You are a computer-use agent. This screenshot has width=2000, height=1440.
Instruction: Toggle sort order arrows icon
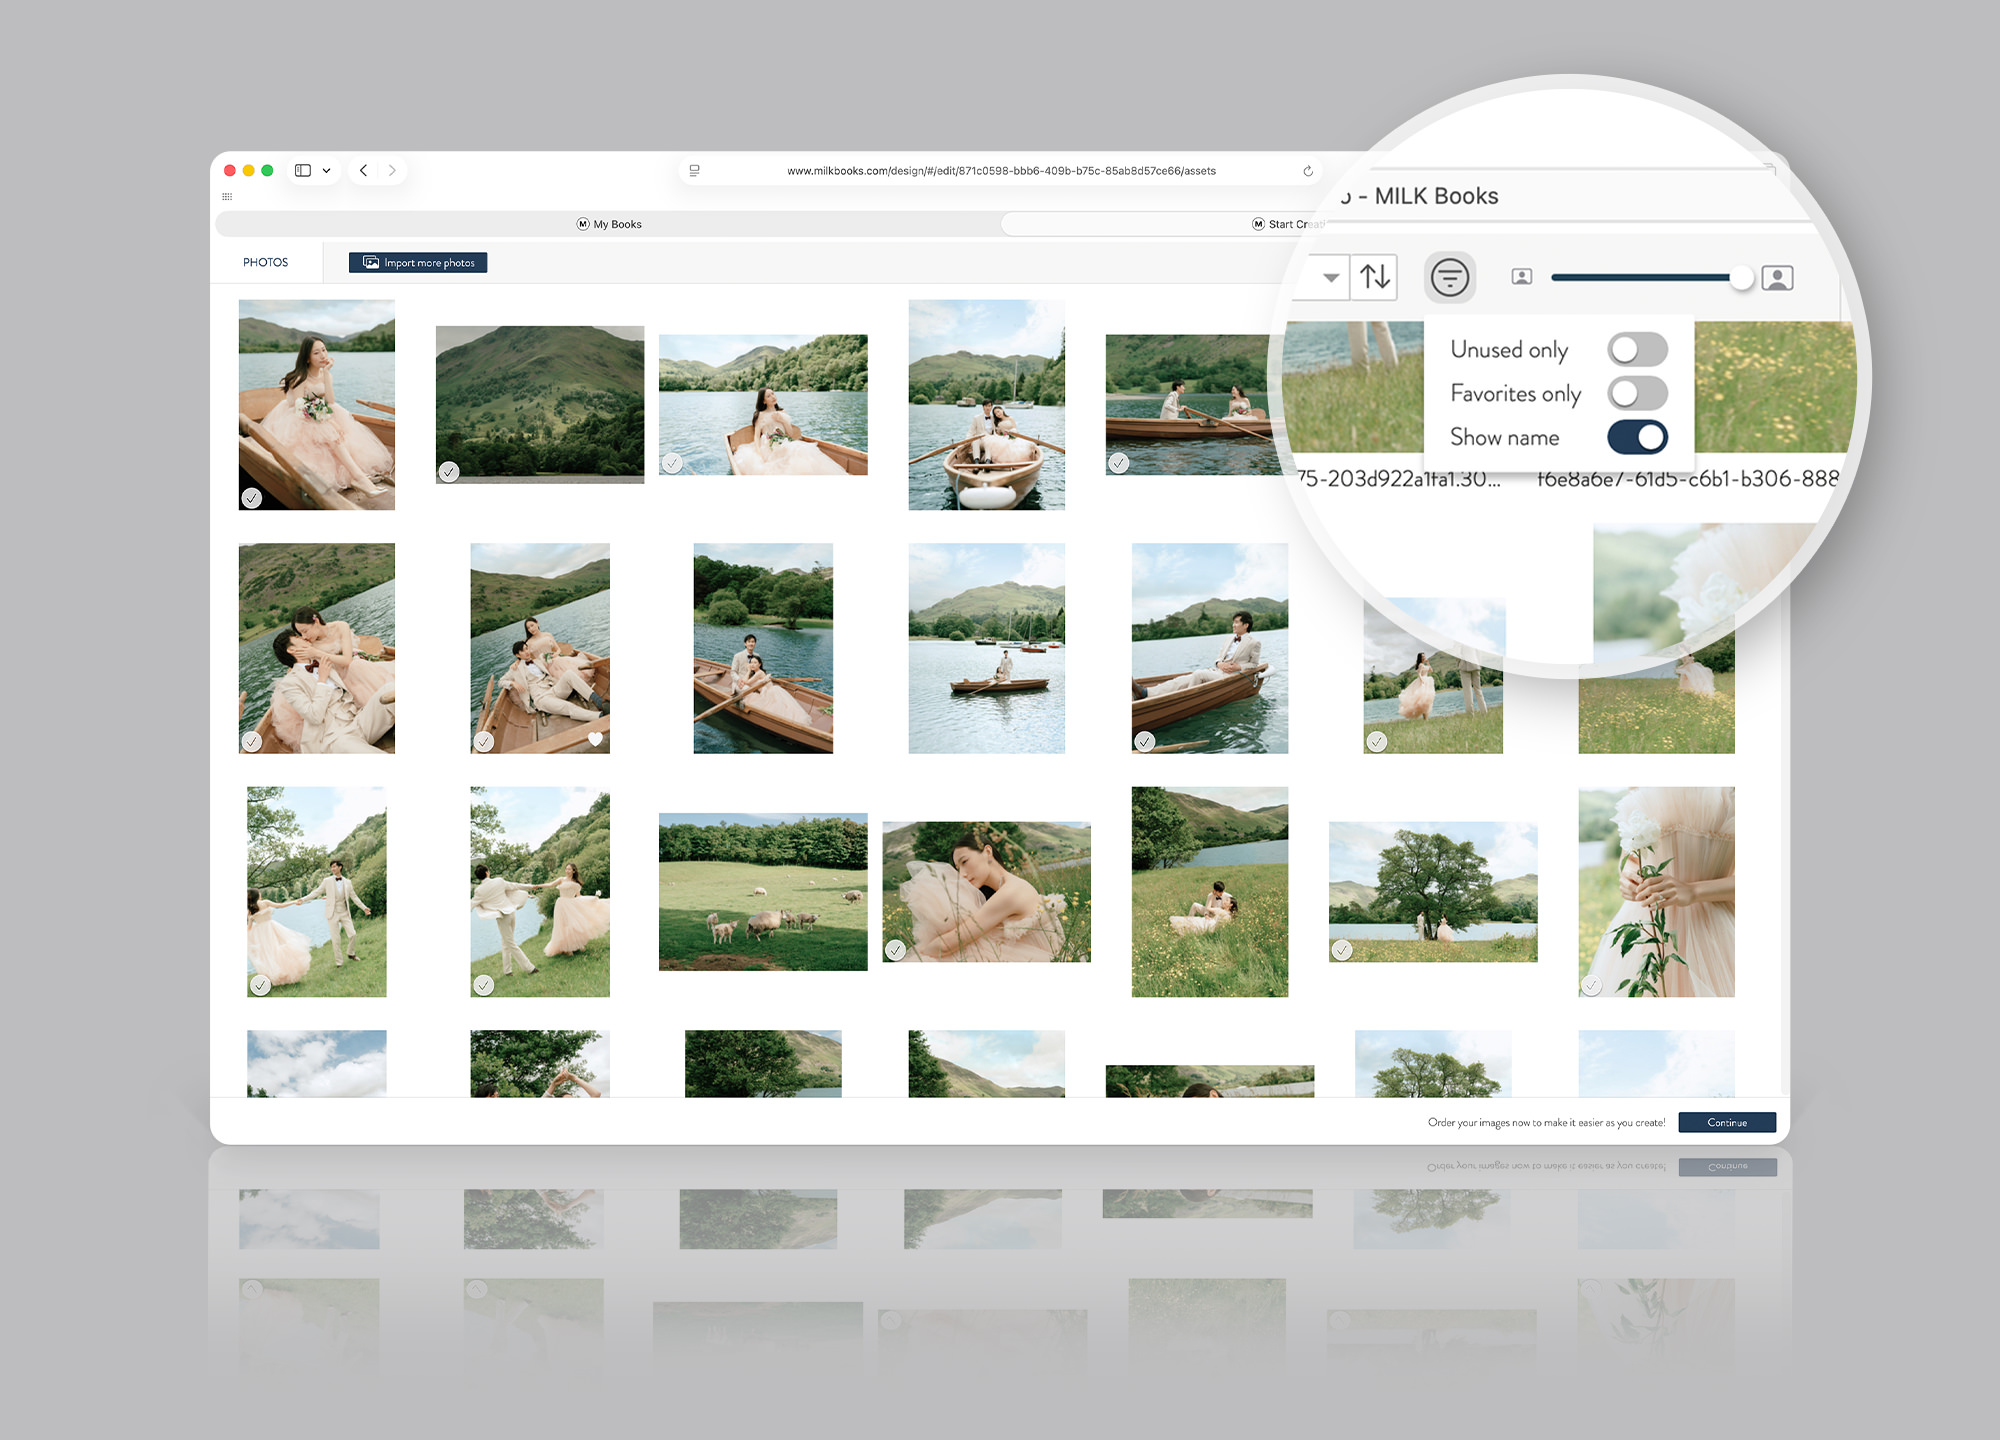click(x=1375, y=276)
